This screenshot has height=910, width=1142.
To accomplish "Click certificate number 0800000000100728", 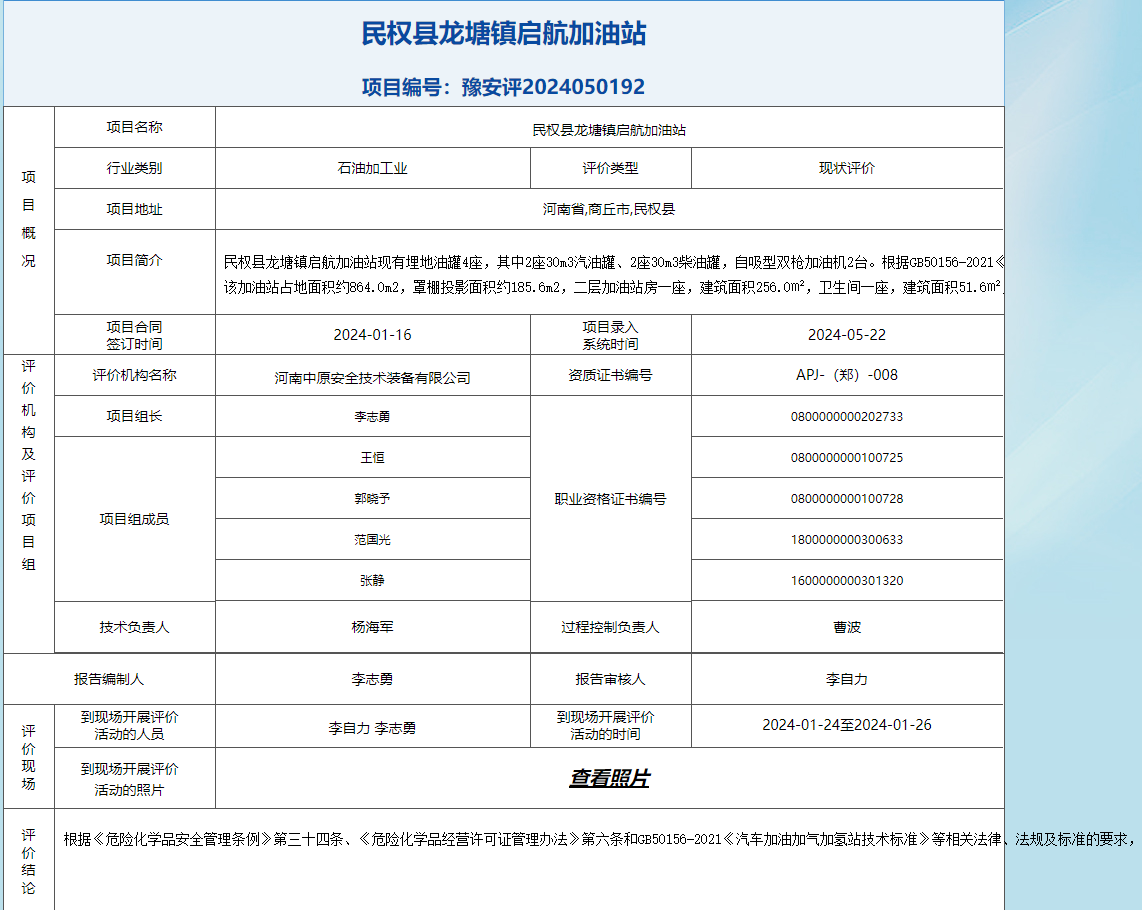I will (846, 498).
